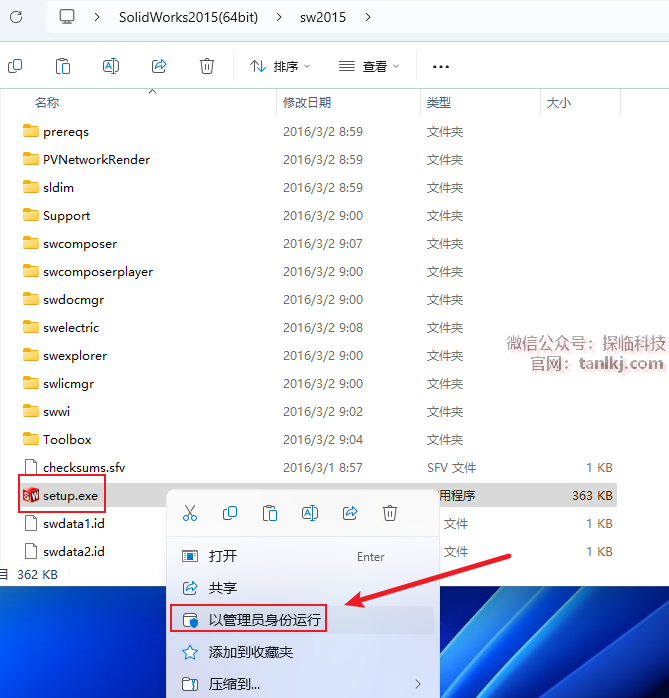Open the See more ellipsis menu
Viewport: 669px width, 698px height.
tap(441, 67)
